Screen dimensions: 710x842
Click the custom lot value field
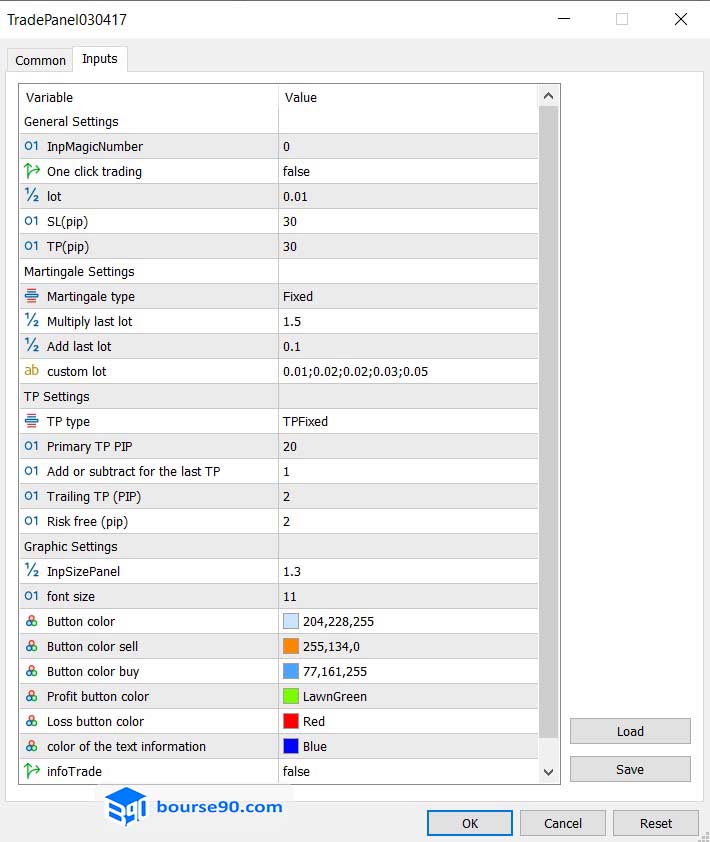tap(407, 372)
